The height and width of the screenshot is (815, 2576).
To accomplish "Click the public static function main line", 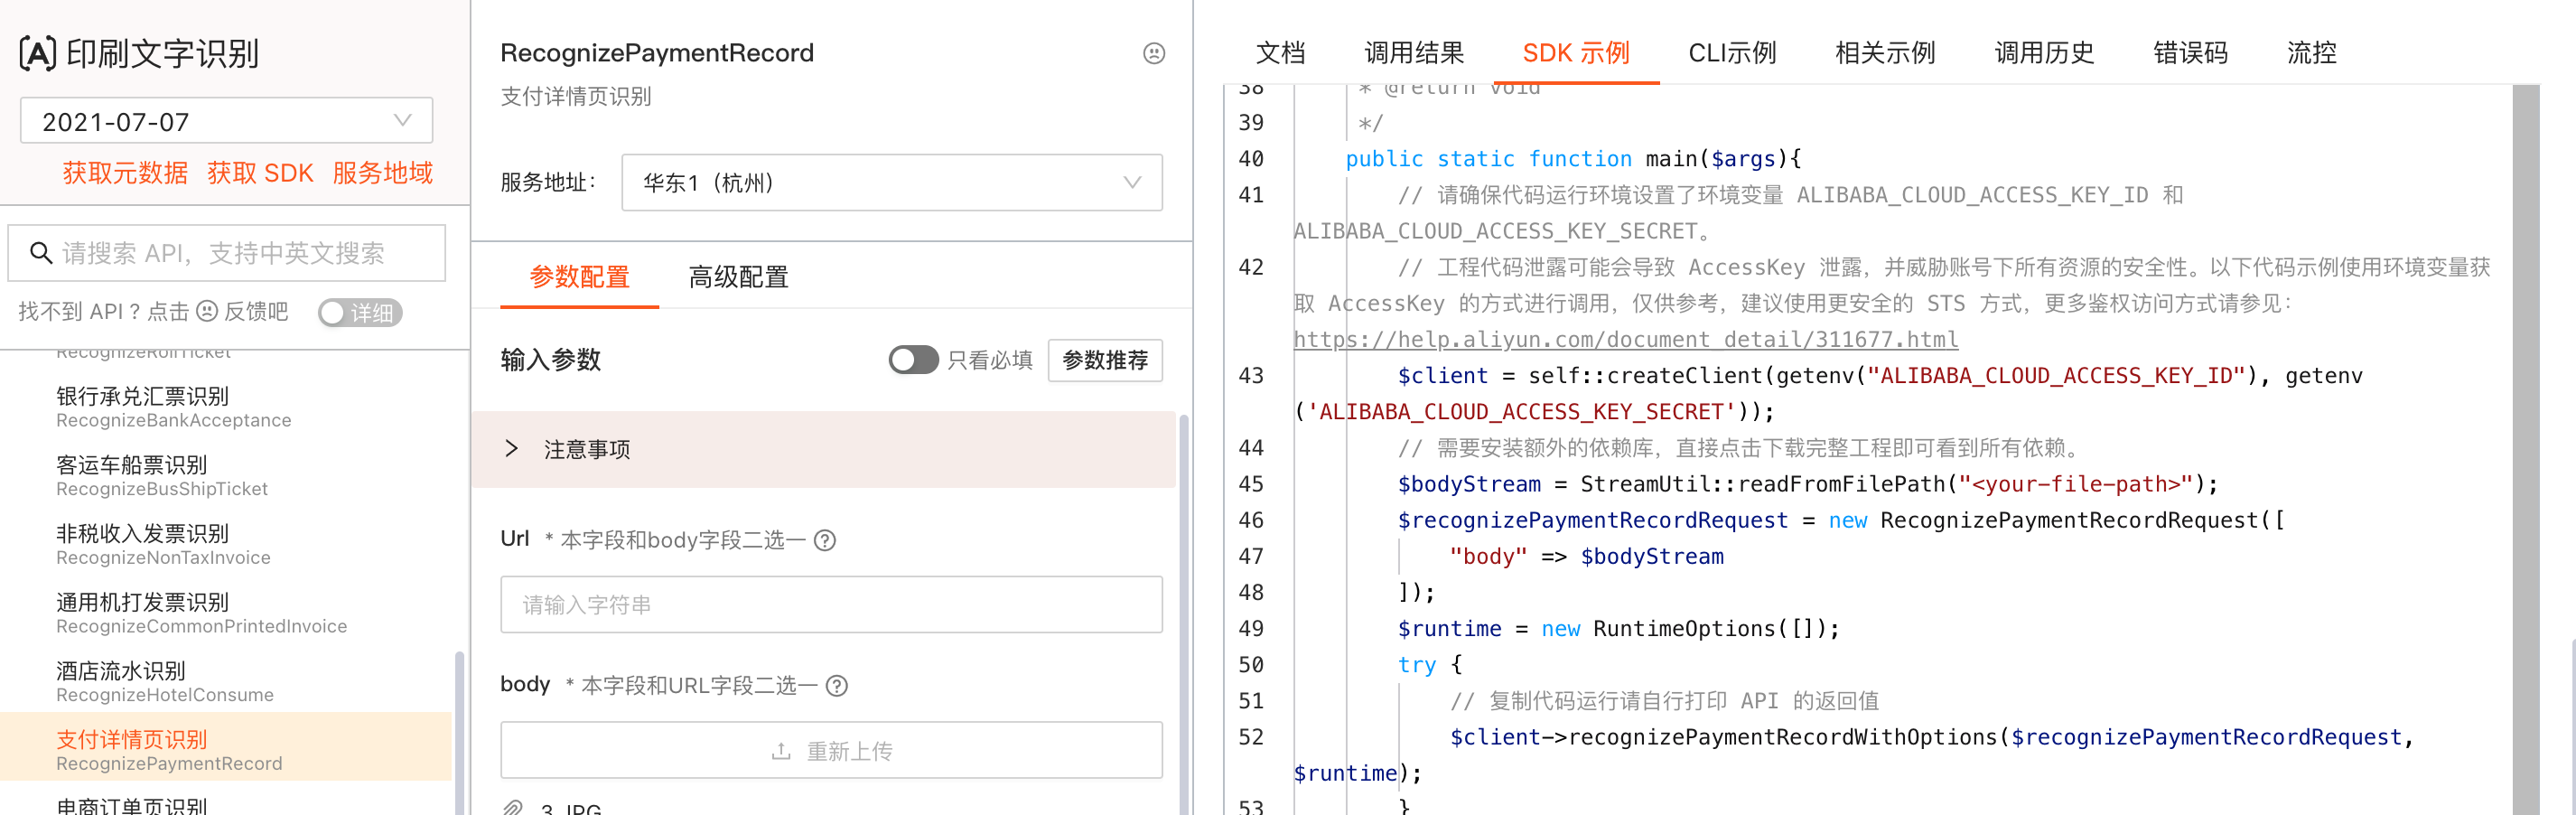I will pos(1573,159).
